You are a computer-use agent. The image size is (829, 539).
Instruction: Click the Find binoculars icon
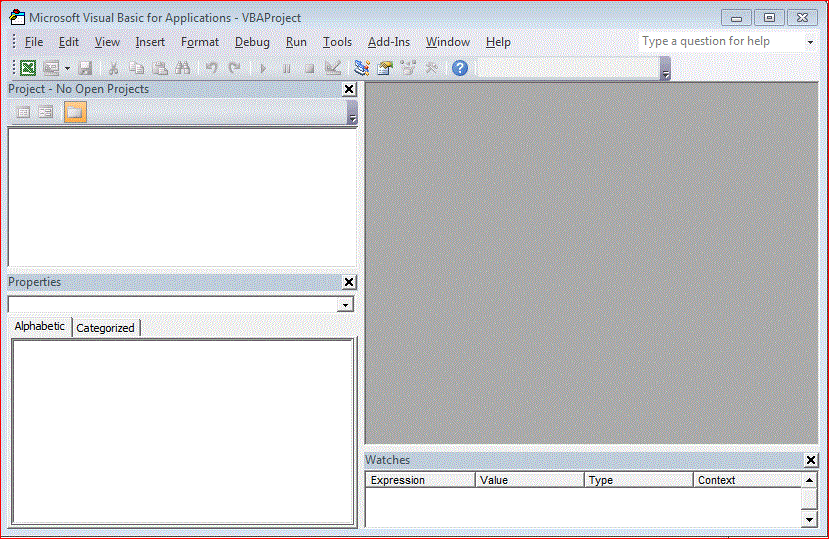tap(183, 68)
